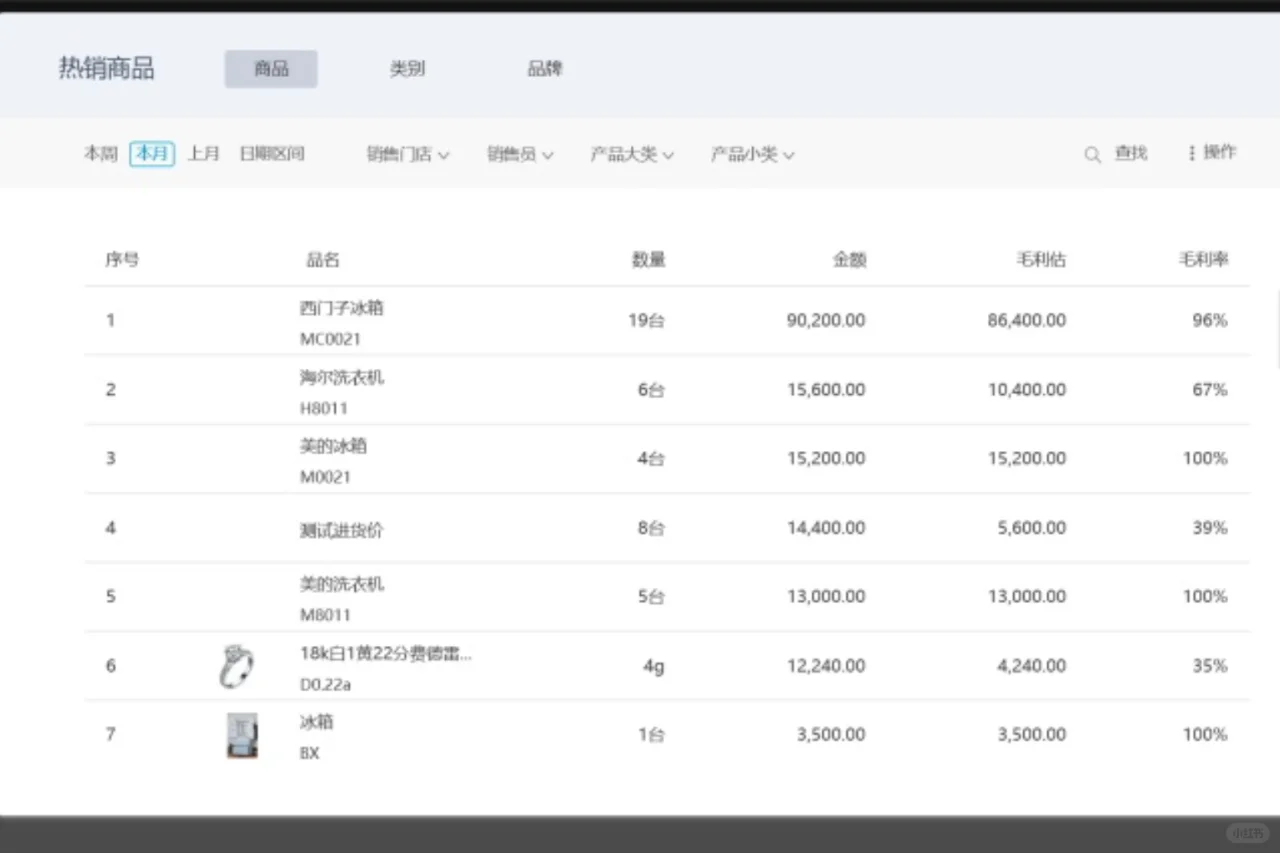
Task: Filter by 本周 (this week)
Action: click(x=101, y=154)
